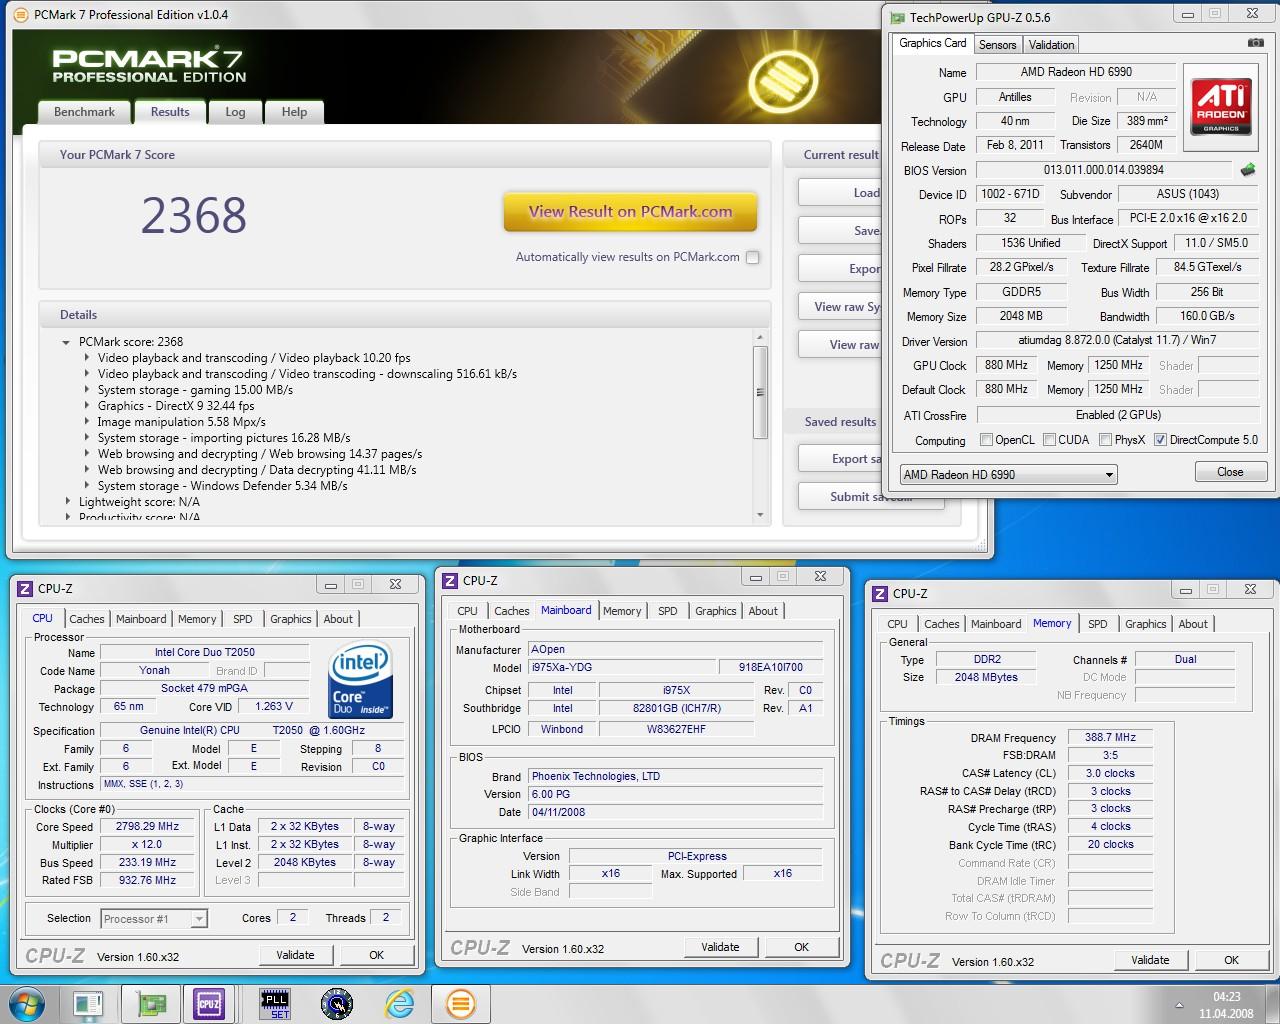Open the Graphics tab in Mainboard CPU-Z window
This screenshot has height=1024, width=1280.
click(715, 611)
